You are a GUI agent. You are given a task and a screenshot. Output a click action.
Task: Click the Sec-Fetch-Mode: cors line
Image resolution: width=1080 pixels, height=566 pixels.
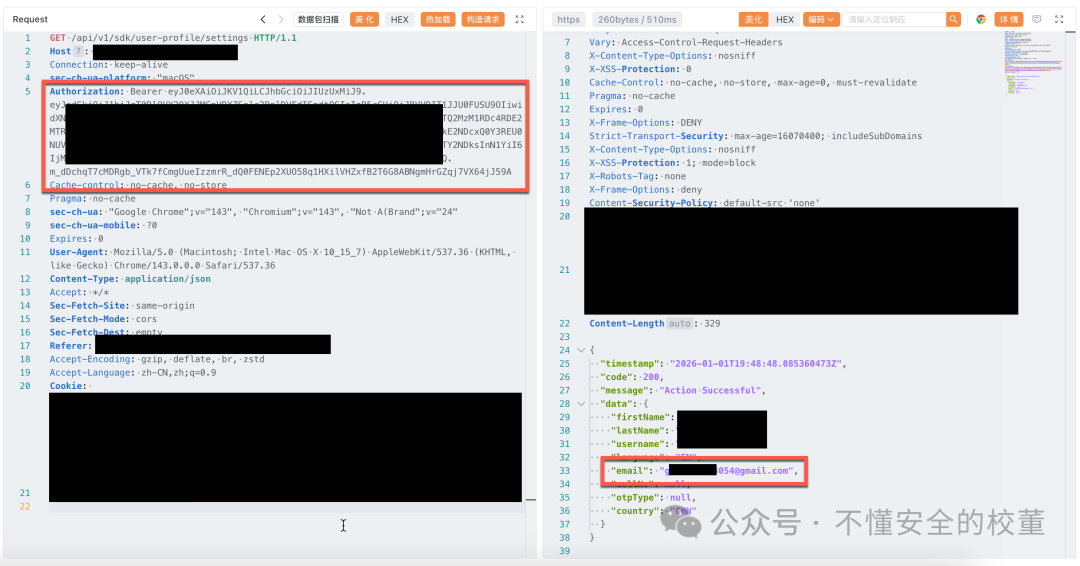103,319
